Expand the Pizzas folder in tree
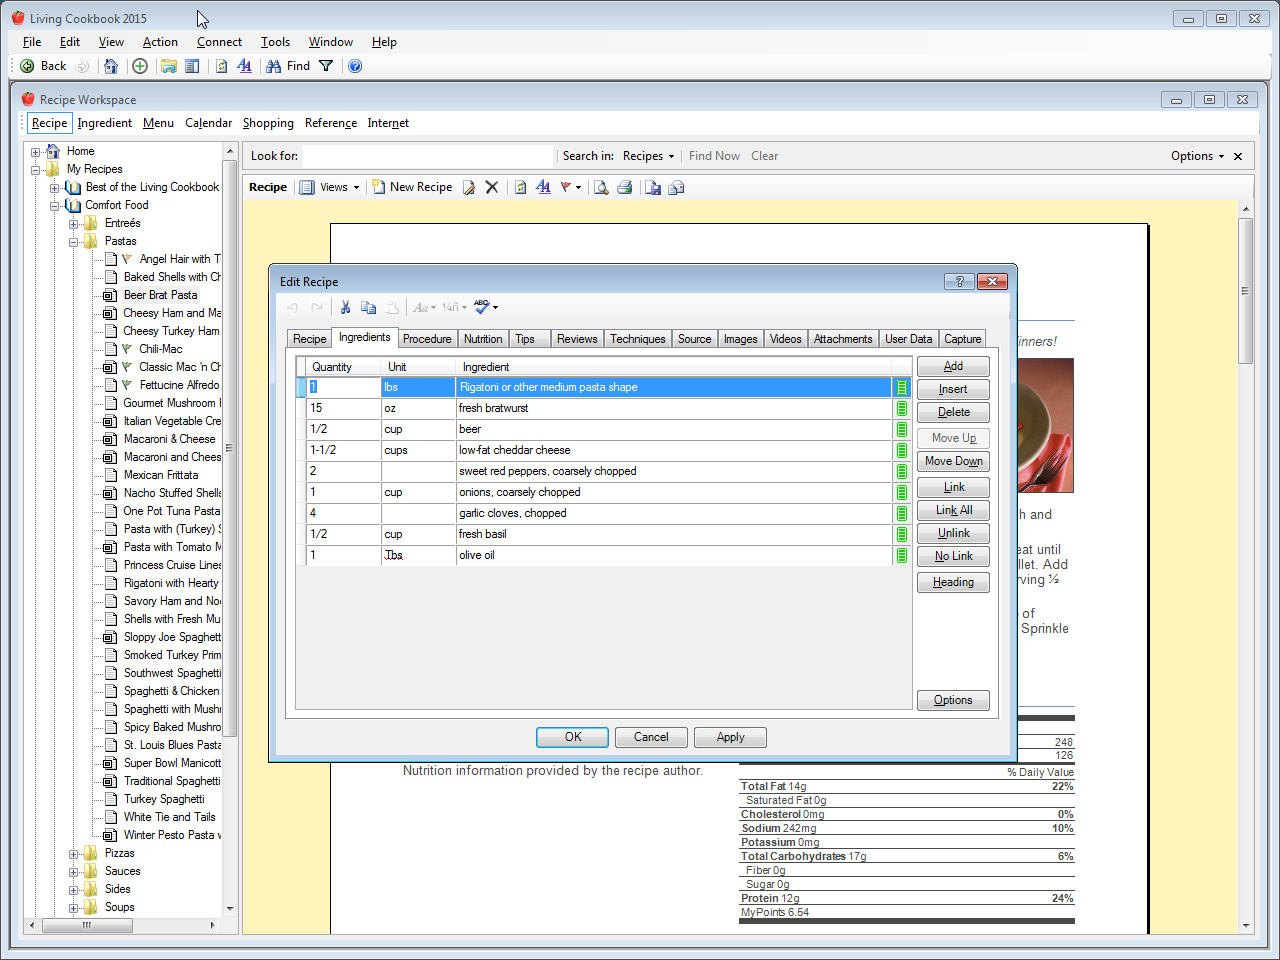This screenshot has width=1280, height=960. 73,854
